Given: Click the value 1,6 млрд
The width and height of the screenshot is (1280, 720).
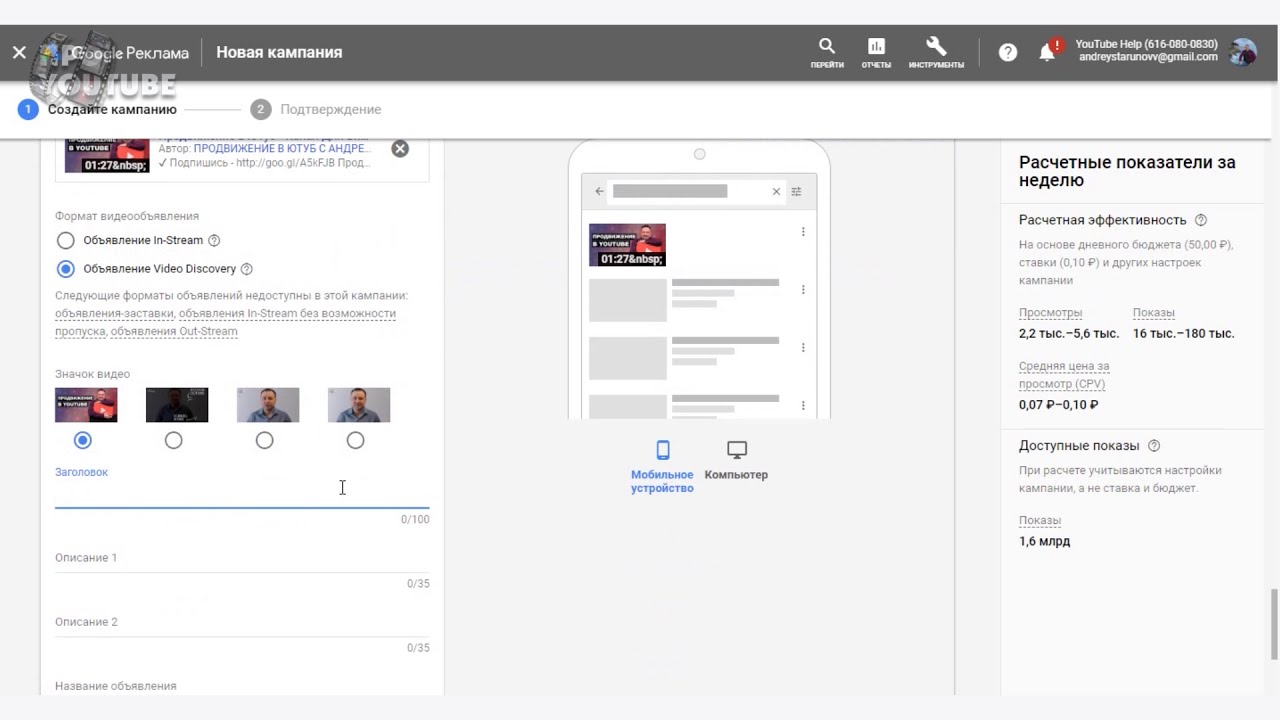Looking at the screenshot, I should click(1044, 542).
